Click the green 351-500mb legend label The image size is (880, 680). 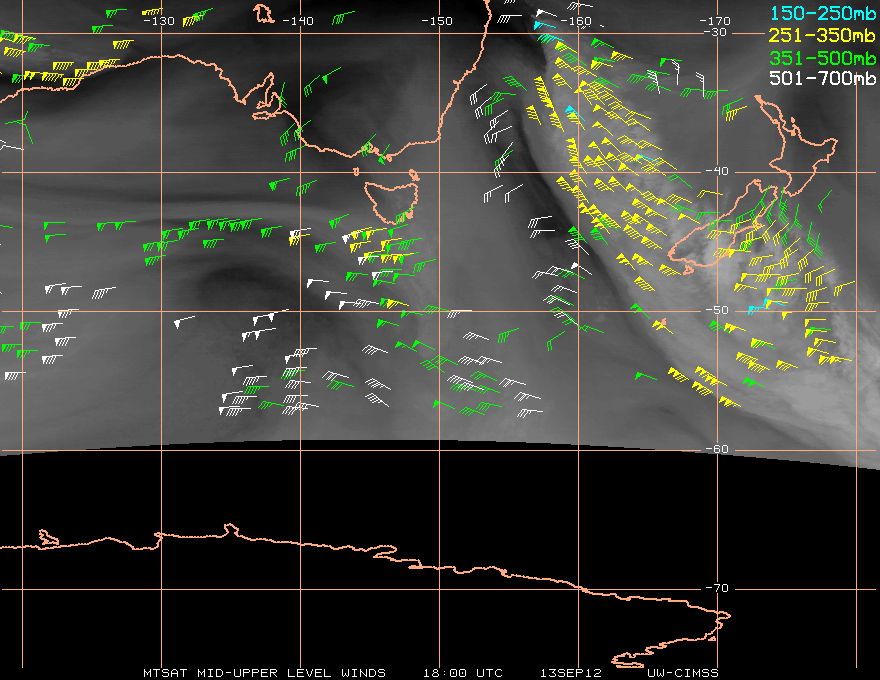point(822,58)
